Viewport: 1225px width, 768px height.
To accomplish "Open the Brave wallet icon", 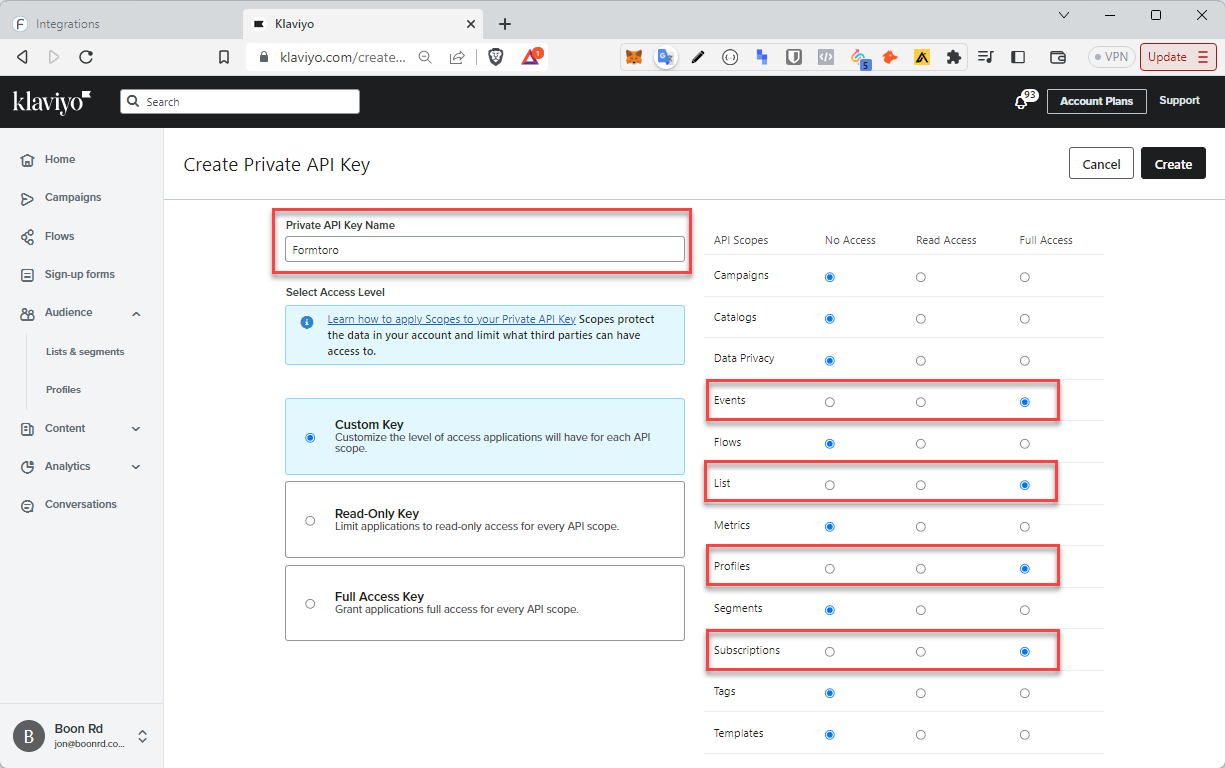I will 1058,57.
